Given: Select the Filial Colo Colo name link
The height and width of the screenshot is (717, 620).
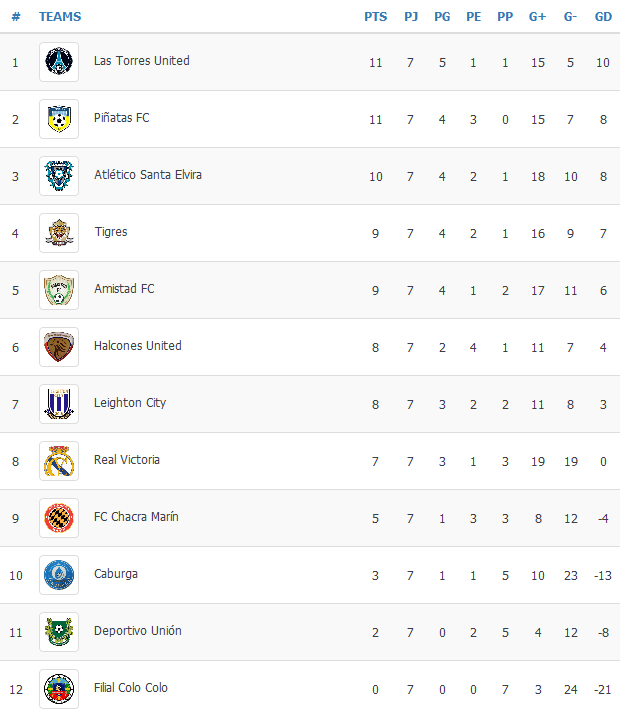Looking at the screenshot, I should (131, 688).
